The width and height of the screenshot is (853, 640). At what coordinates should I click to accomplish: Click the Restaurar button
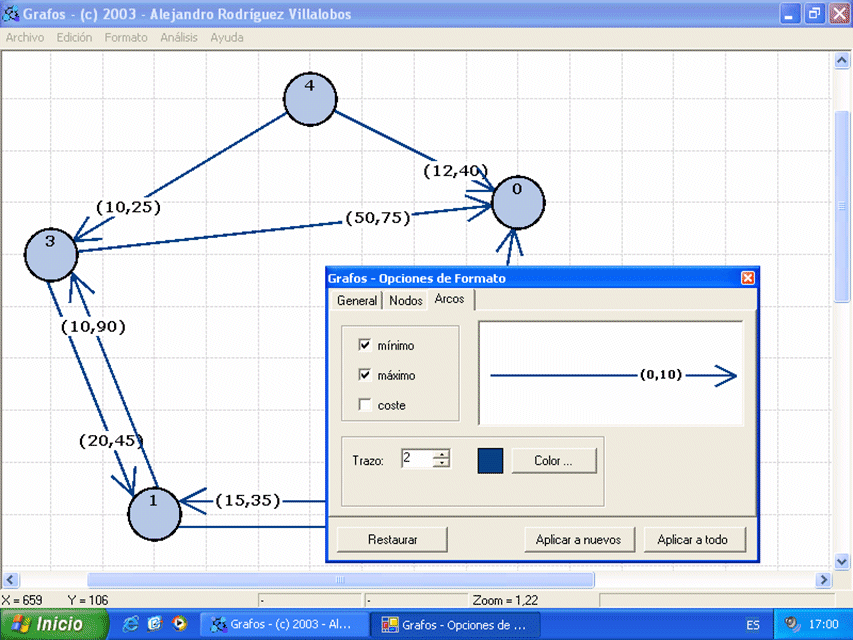(x=392, y=540)
